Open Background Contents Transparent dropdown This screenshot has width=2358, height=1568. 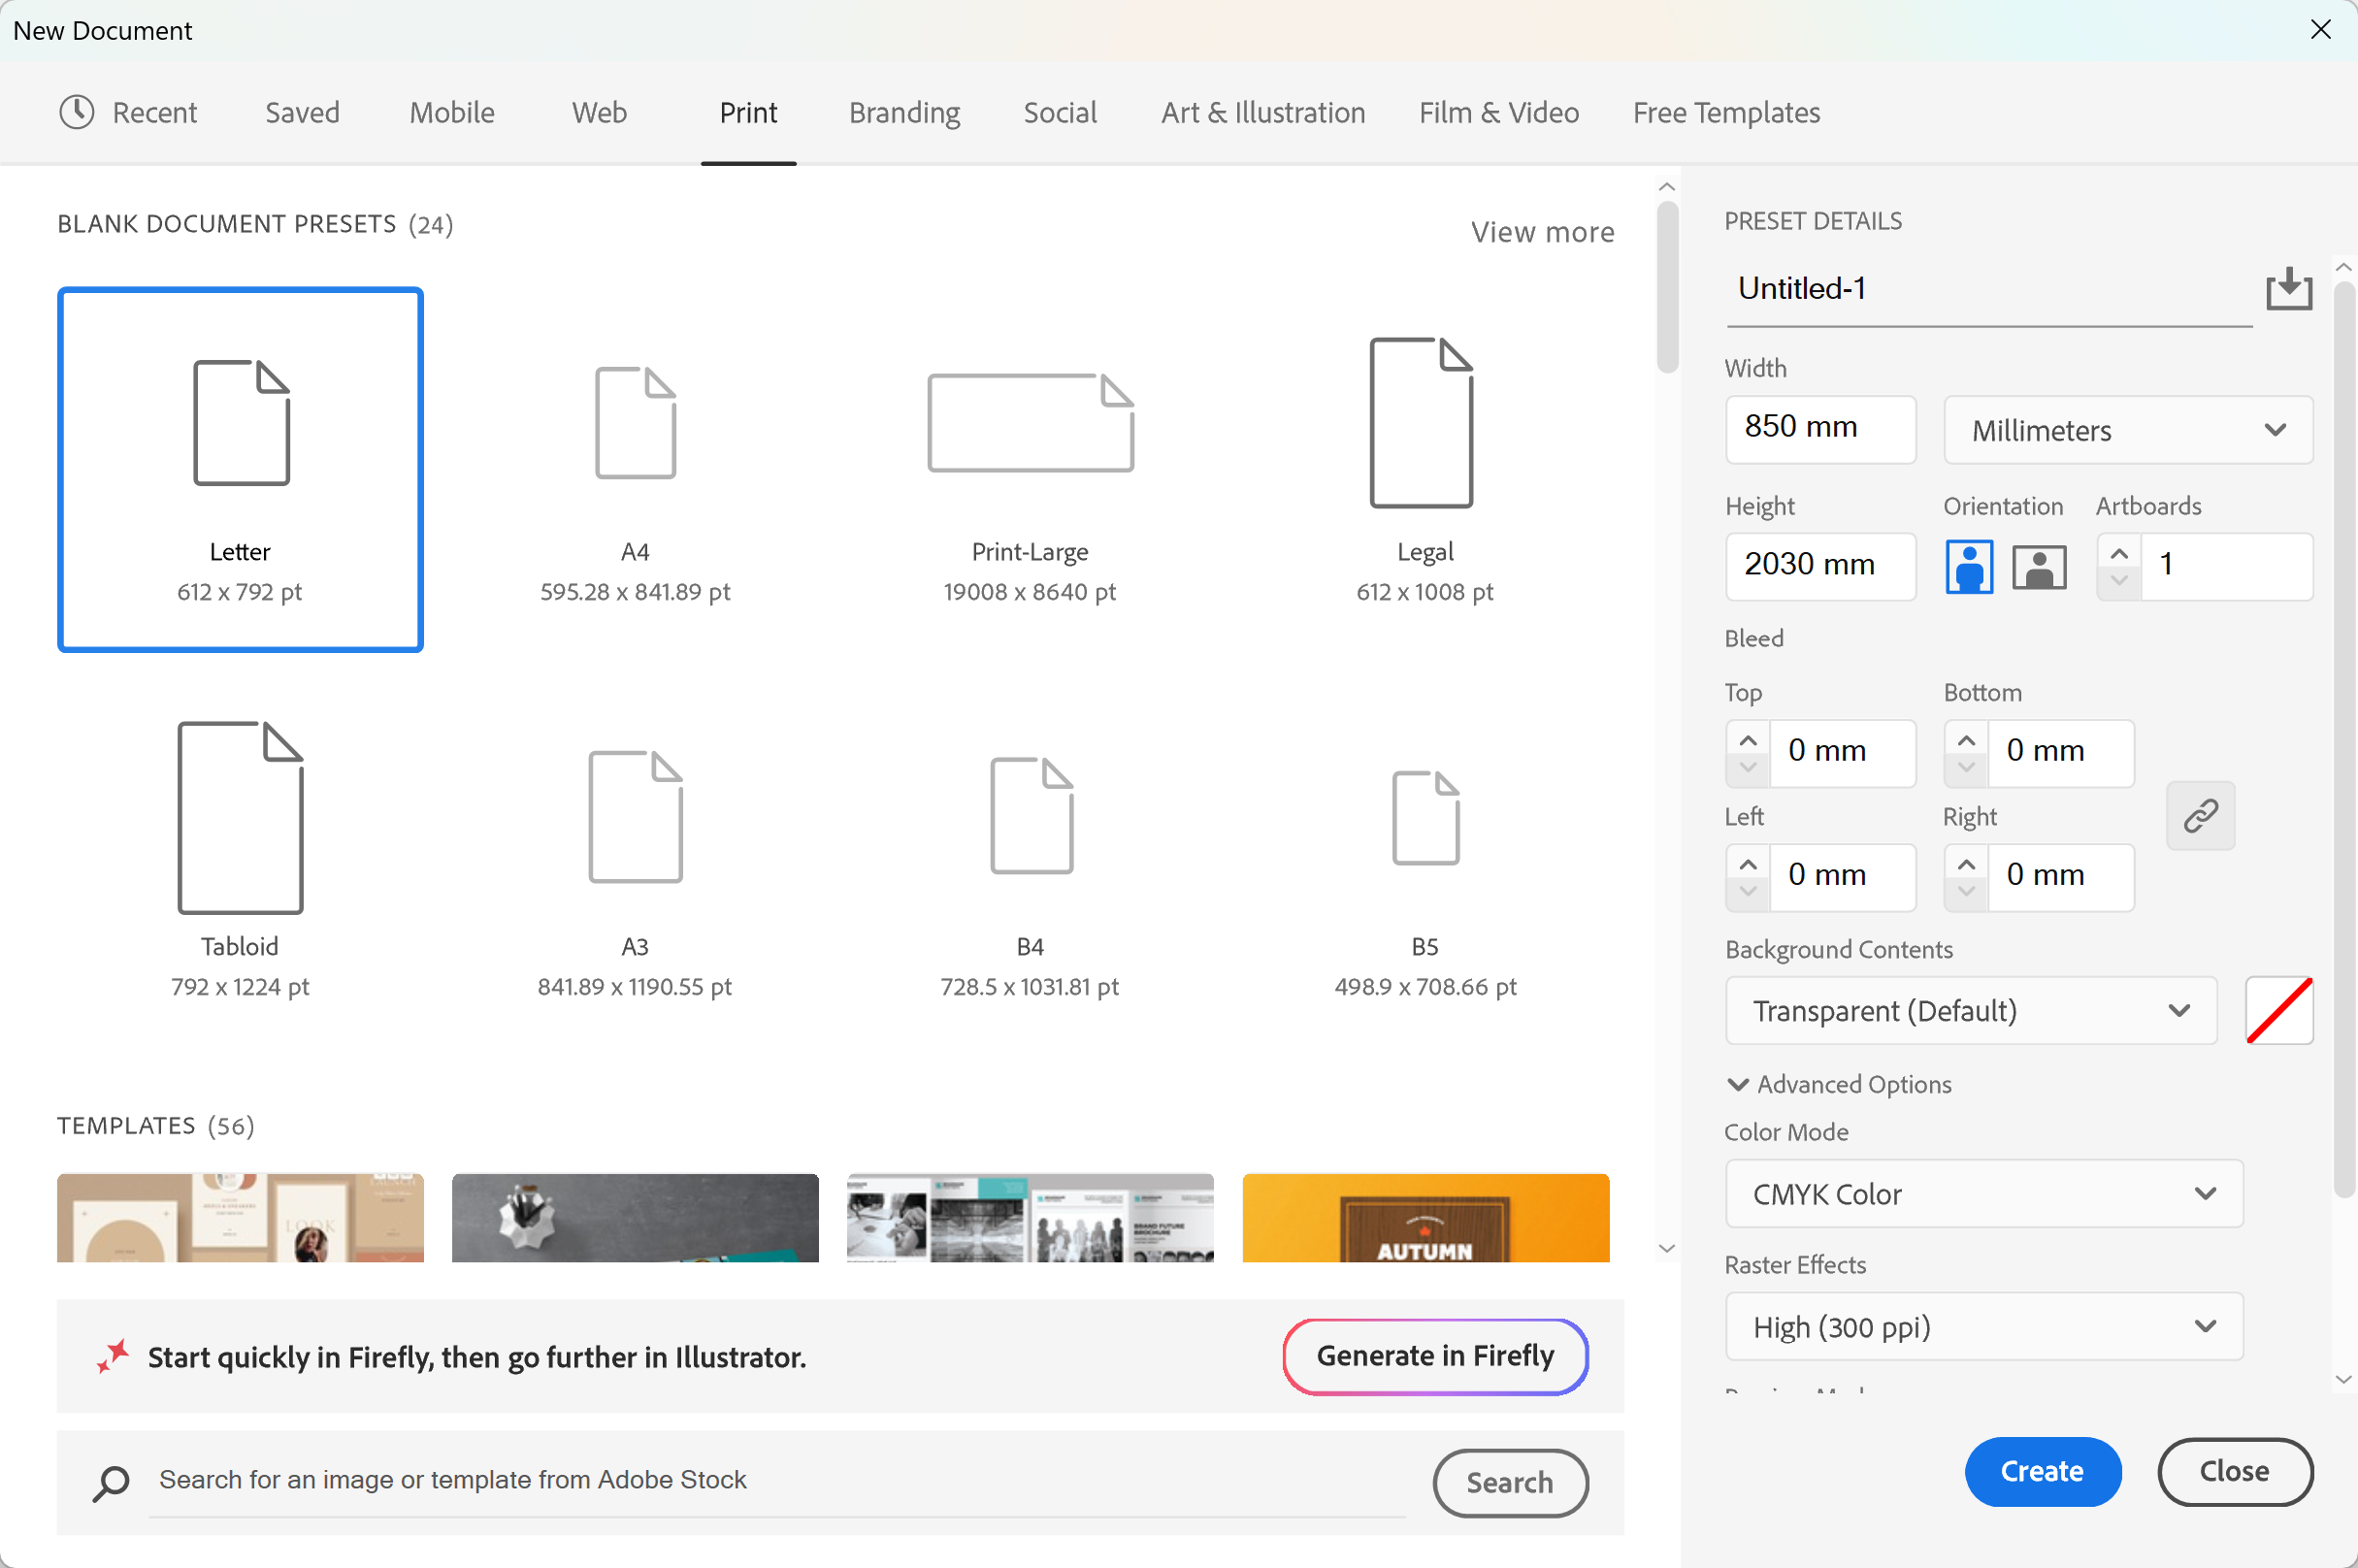[x=1971, y=1011]
